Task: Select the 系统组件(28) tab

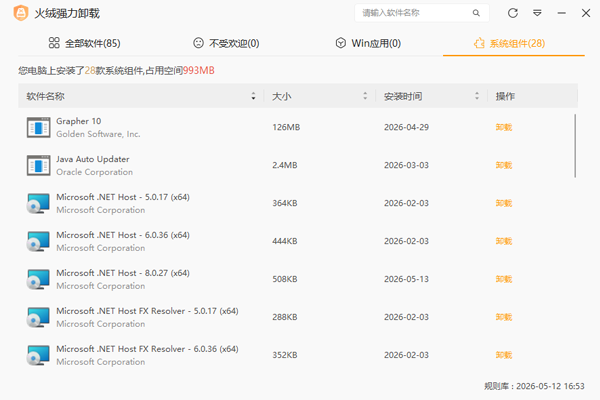Action: (509, 43)
